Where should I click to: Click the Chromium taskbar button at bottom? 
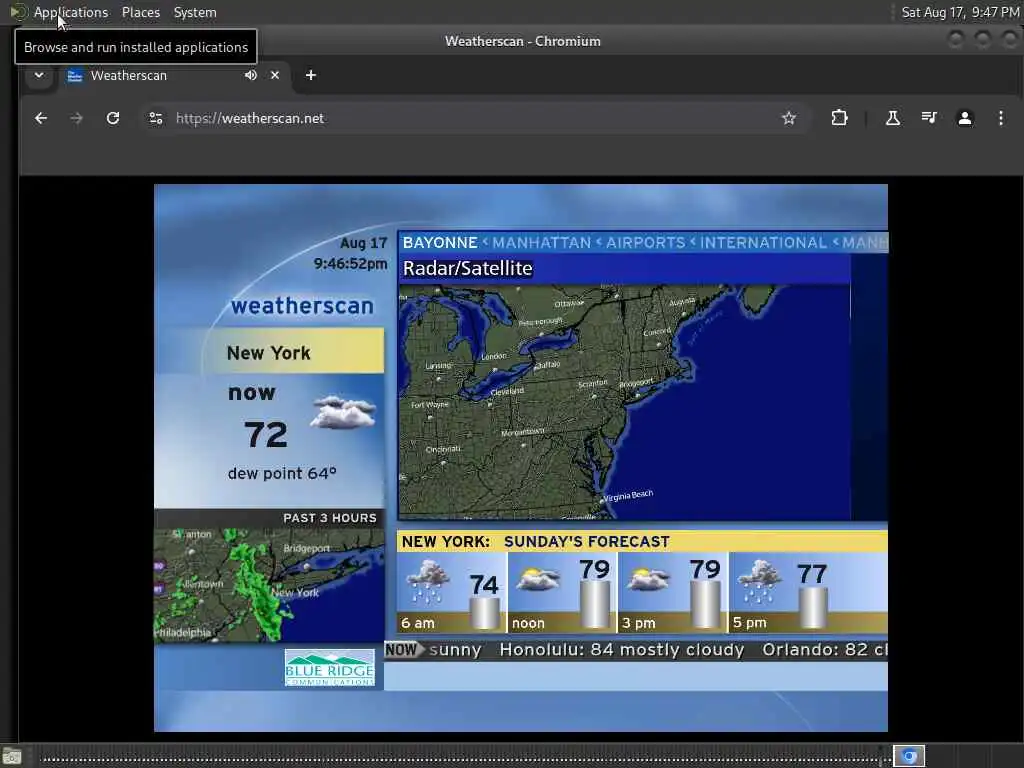(909, 756)
